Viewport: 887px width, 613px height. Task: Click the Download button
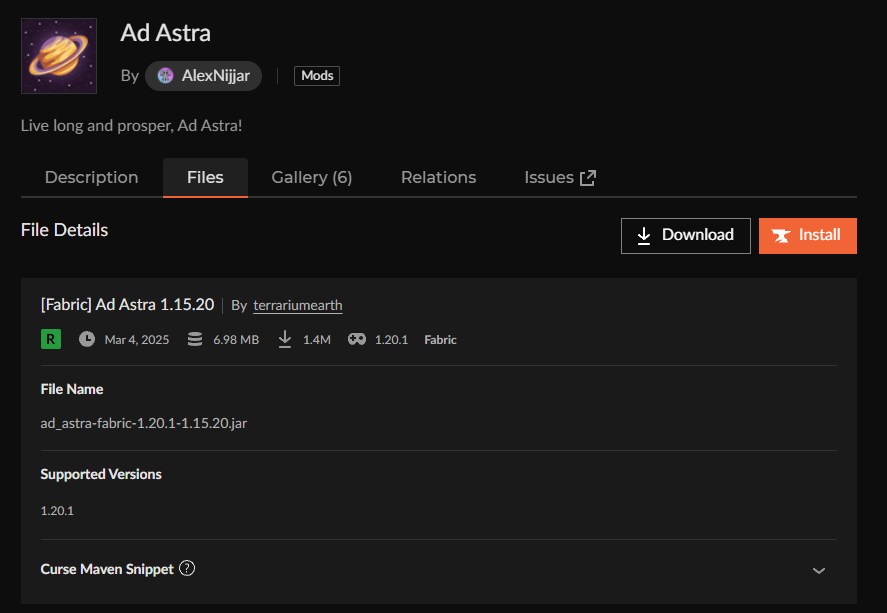[x=685, y=235]
